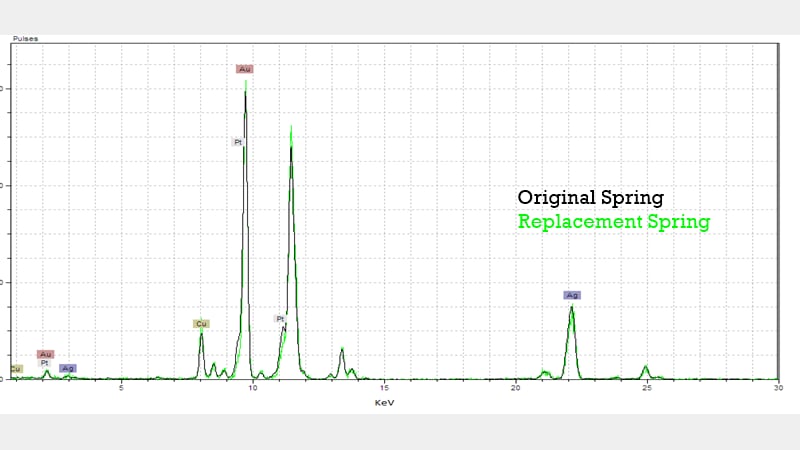Select the Cu label at the far-left axis edge
The image size is (800, 450).
coord(15,369)
